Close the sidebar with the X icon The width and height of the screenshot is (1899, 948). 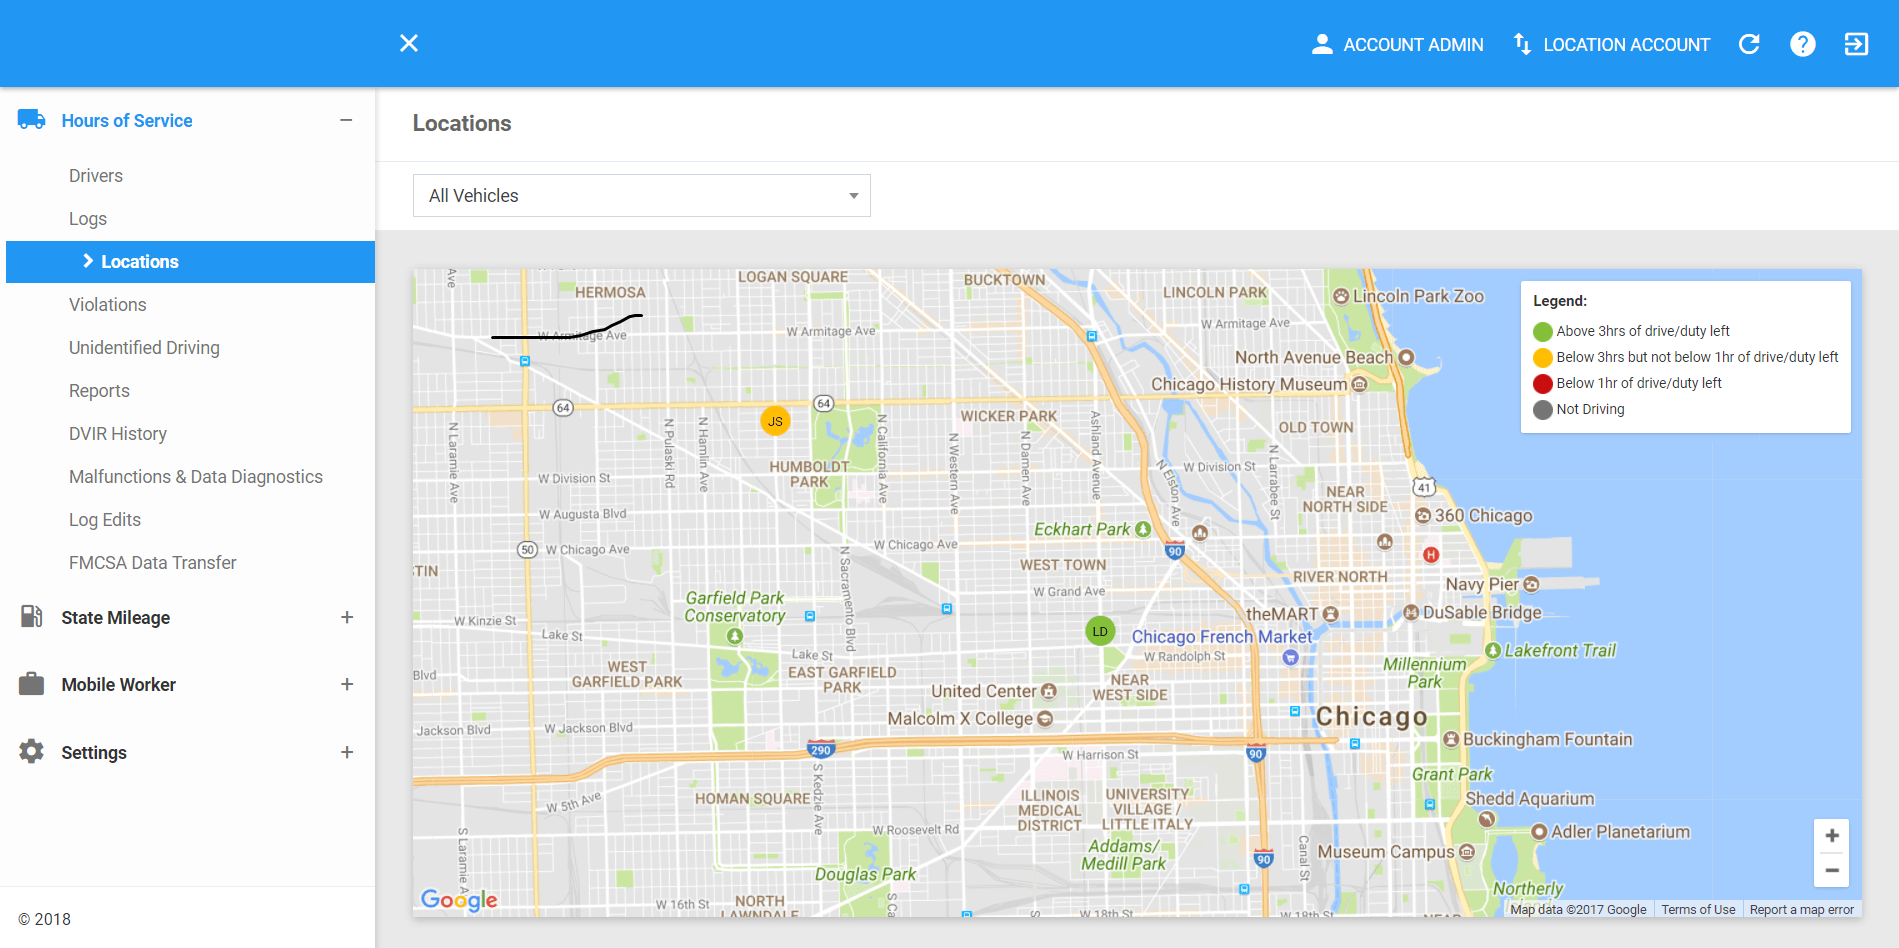pyautogui.click(x=409, y=43)
